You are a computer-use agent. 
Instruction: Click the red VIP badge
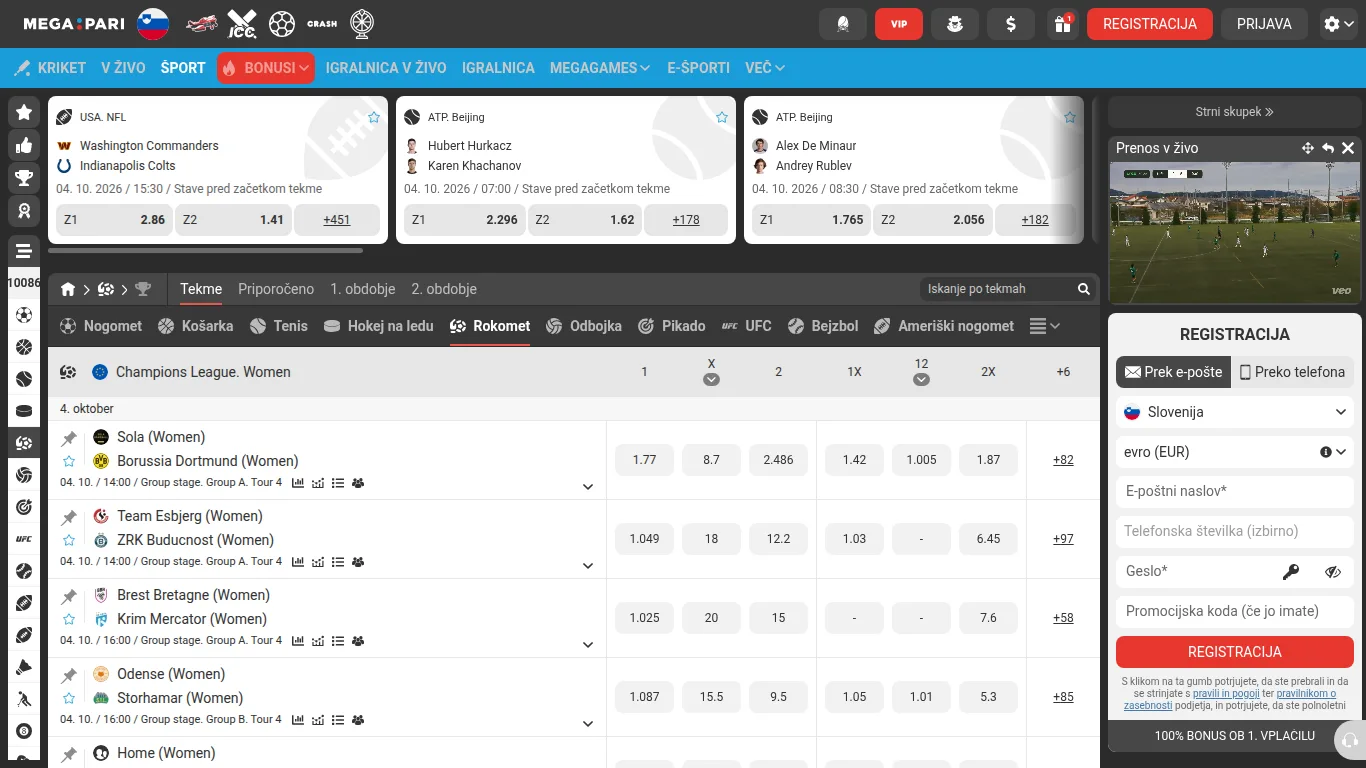[x=899, y=24]
